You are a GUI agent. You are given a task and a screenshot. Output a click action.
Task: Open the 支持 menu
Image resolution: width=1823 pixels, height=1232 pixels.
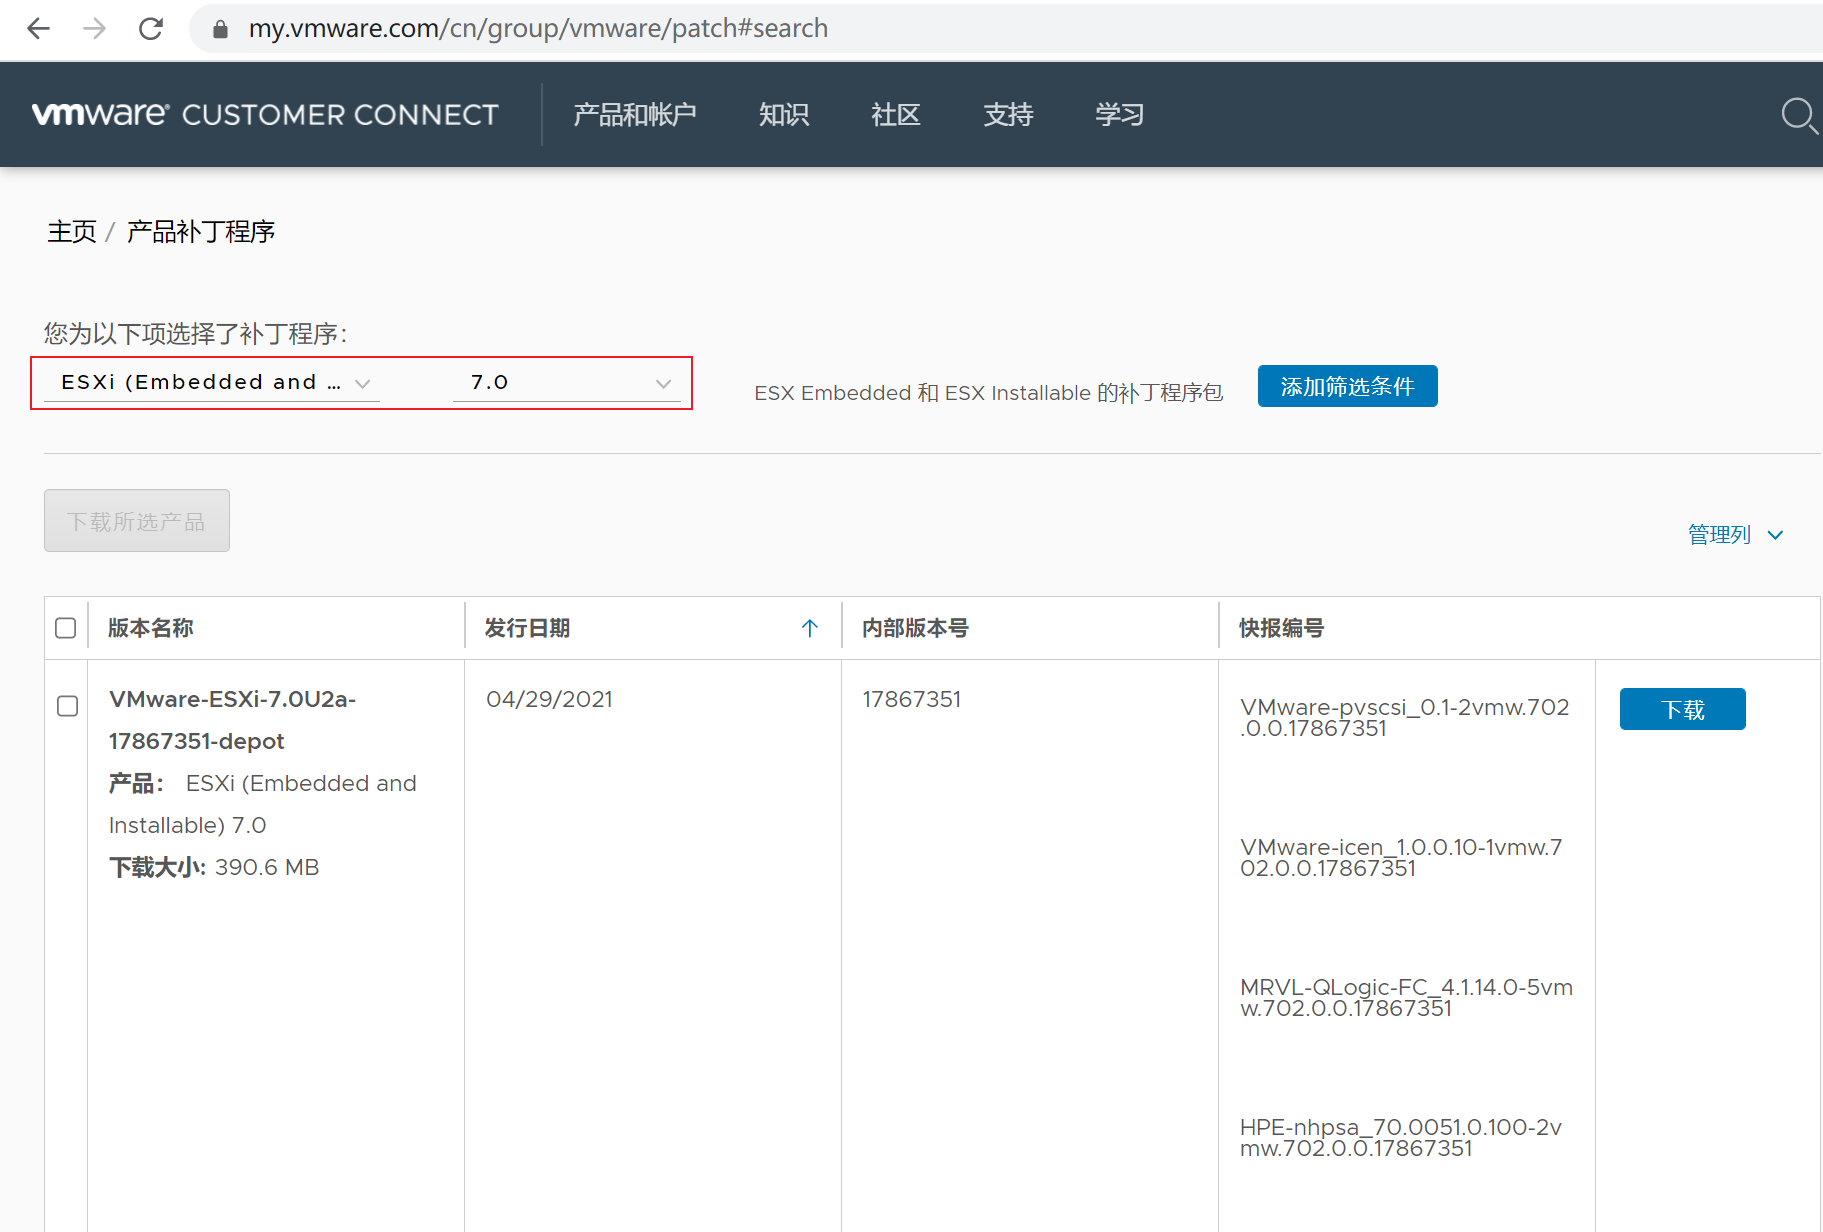(x=1008, y=114)
